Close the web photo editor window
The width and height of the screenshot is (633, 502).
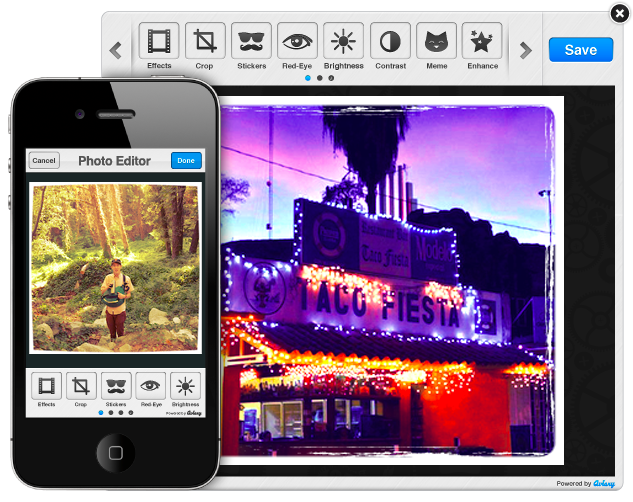point(620,14)
